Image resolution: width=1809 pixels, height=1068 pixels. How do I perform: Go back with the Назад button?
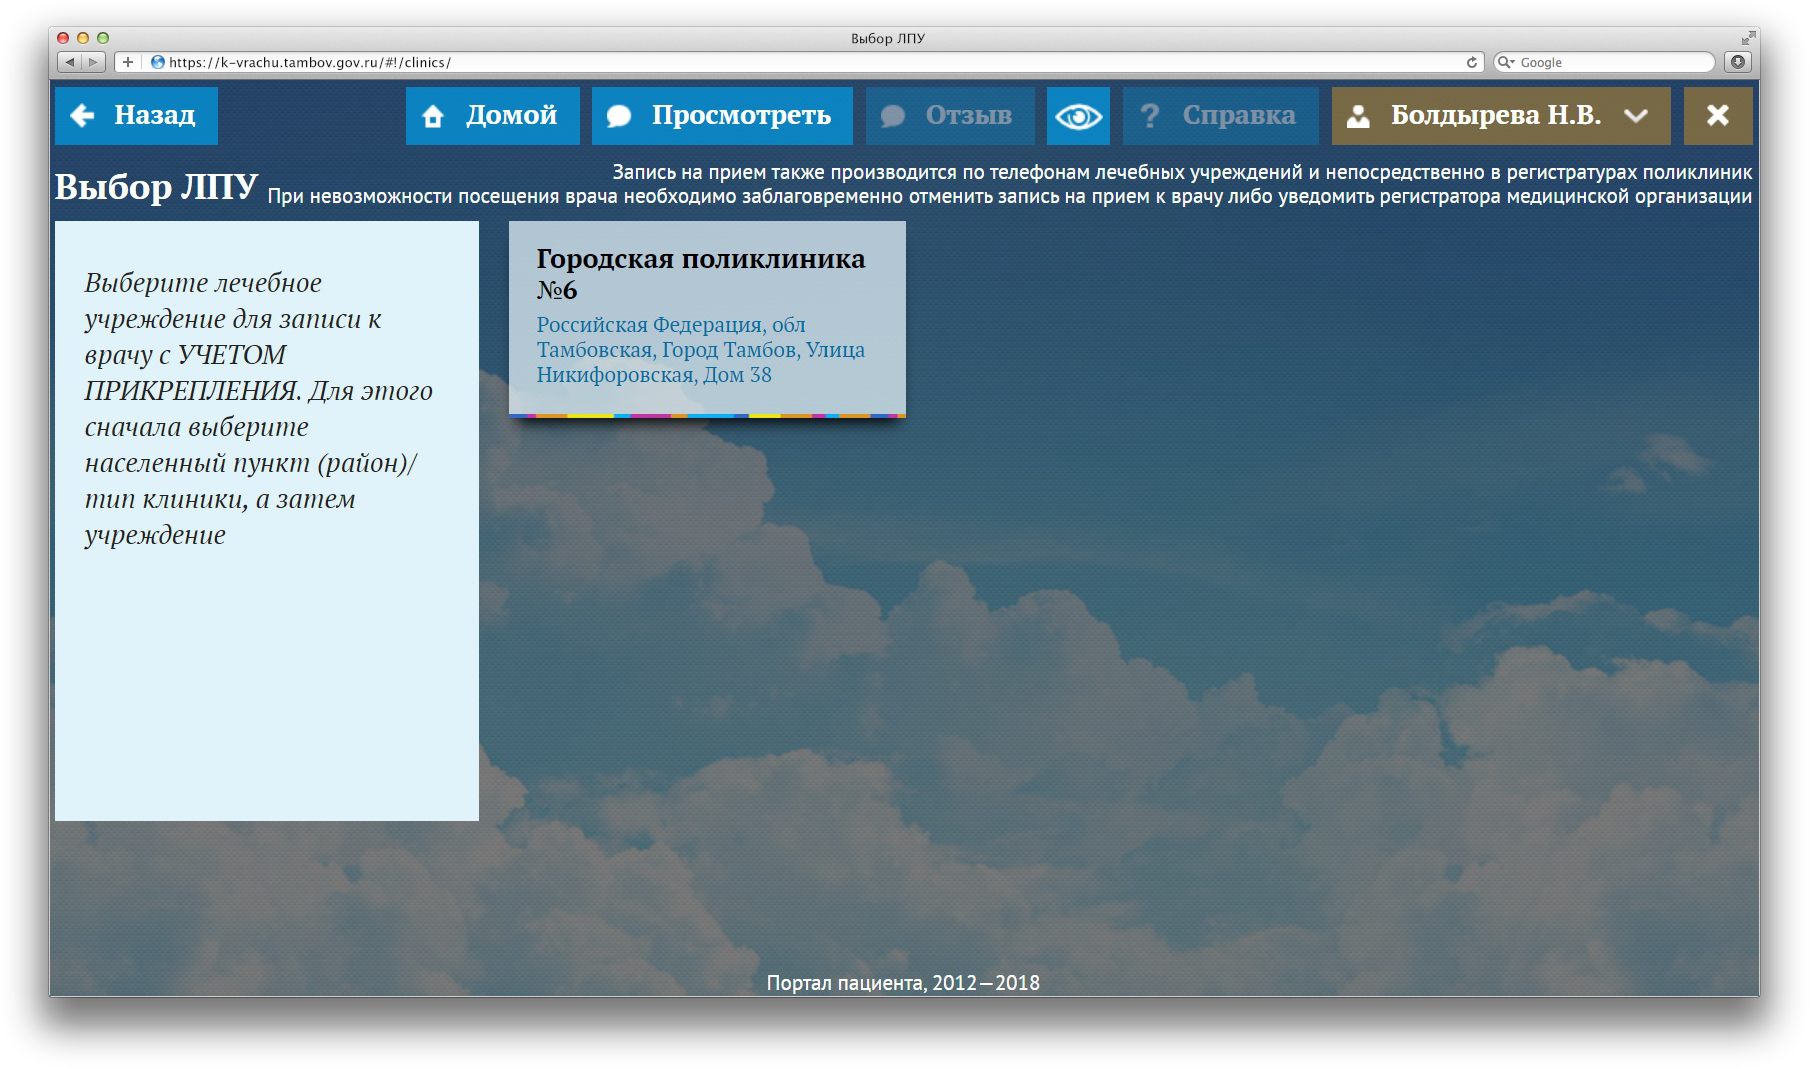click(x=136, y=116)
